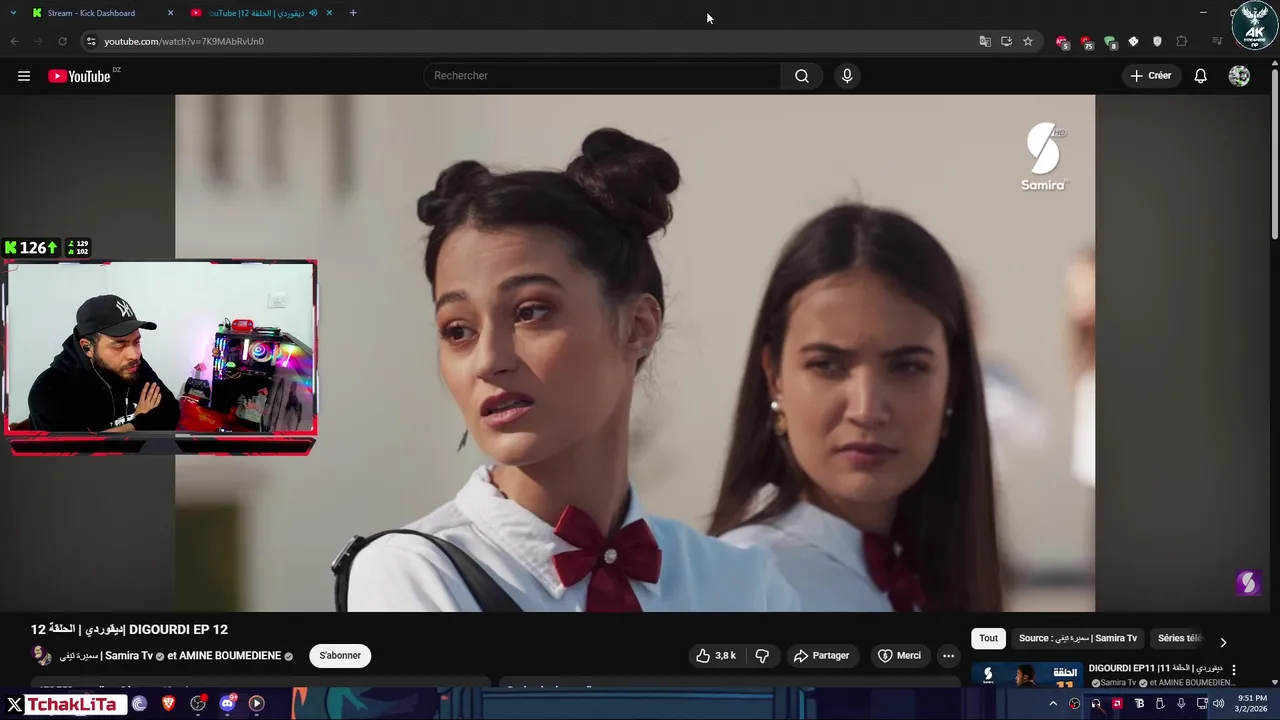Select the 'Tout' filter chip
This screenshot has height=720, width=1280.
(x=988, y=638)
